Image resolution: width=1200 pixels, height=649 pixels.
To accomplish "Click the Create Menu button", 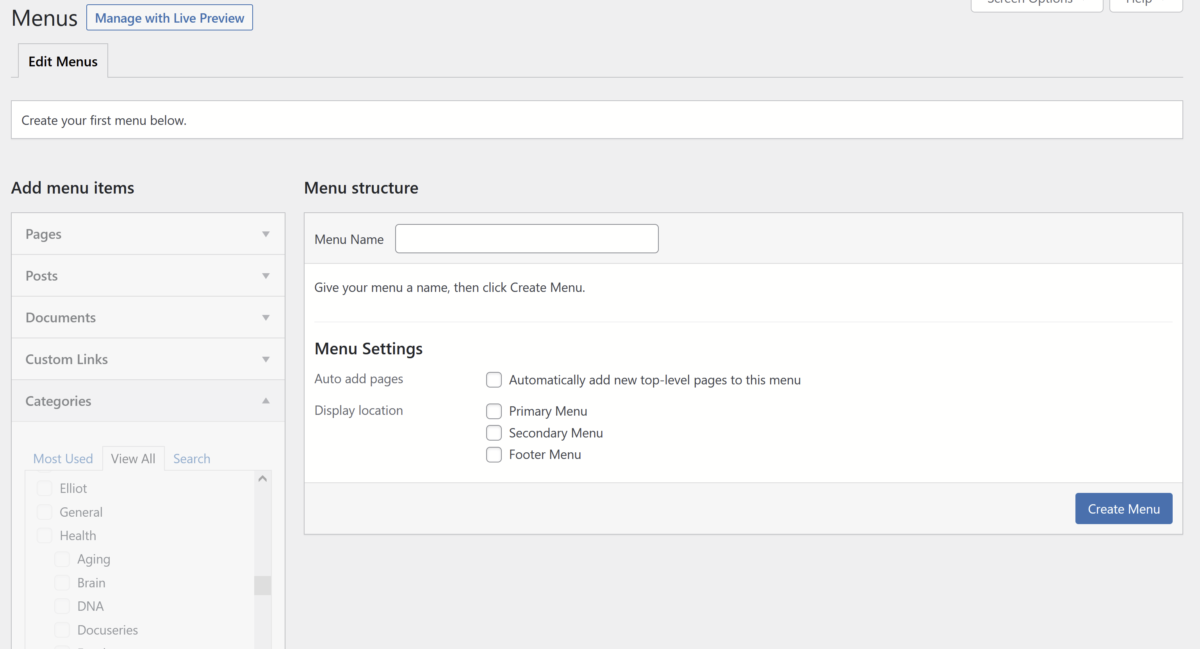I will click(1123, 508).
